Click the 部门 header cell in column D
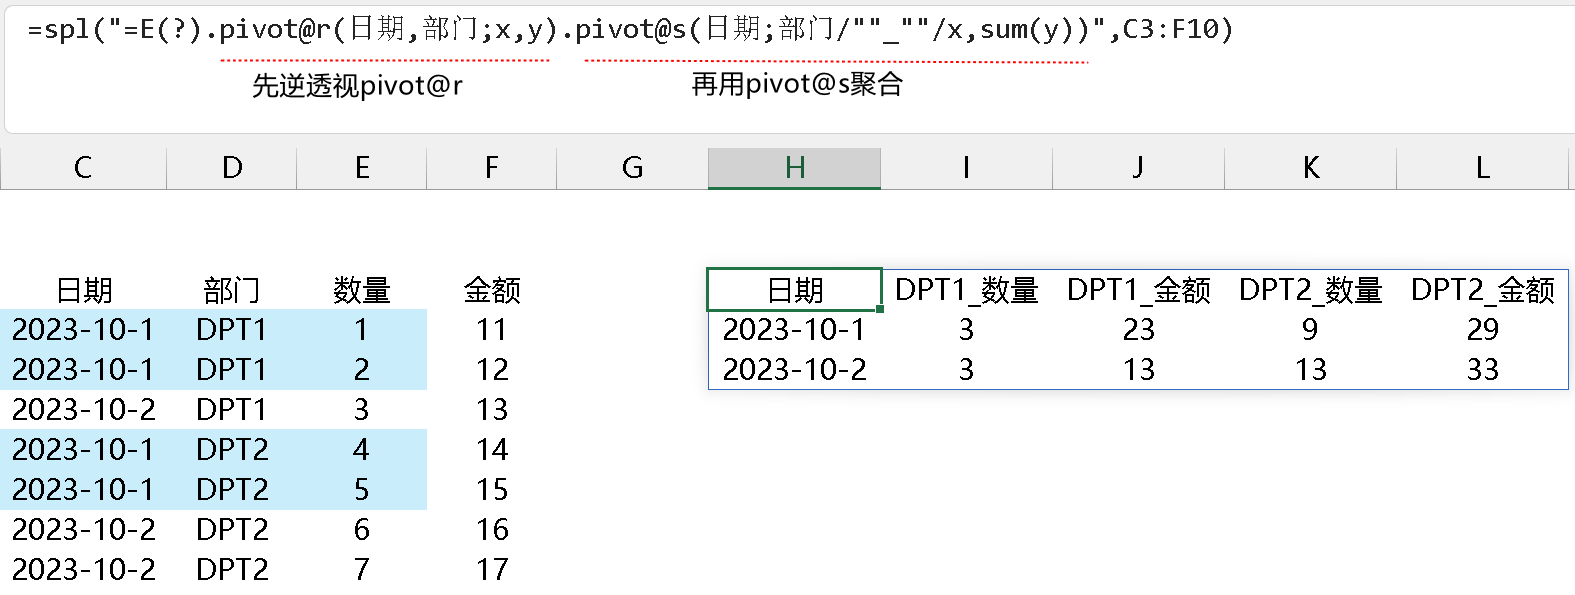Image resolution: width=1575 pixels, height=595 pixels. pyautogui.click(x=232, y=290)
